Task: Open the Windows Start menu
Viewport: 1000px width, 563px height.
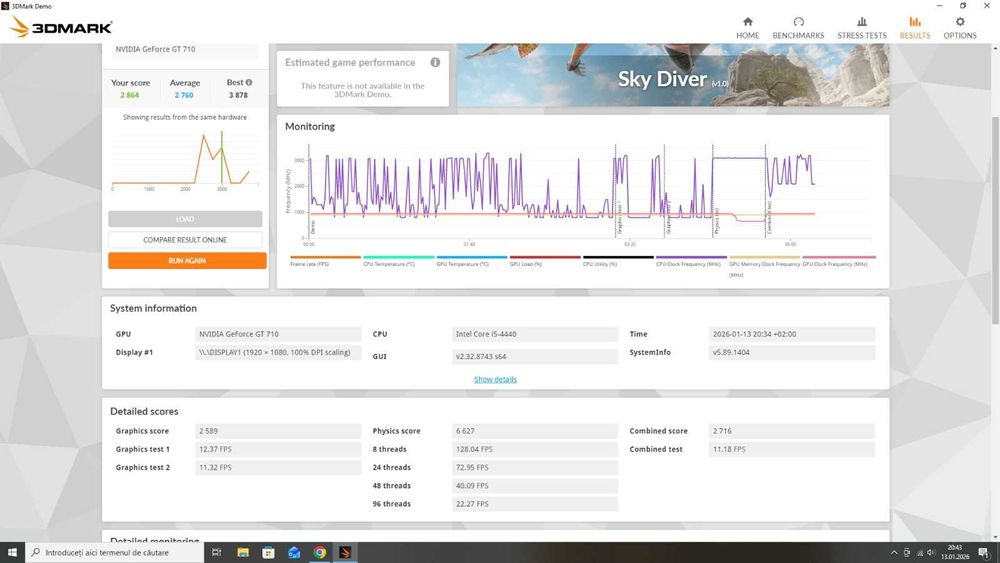Action: tap(12, 553)
